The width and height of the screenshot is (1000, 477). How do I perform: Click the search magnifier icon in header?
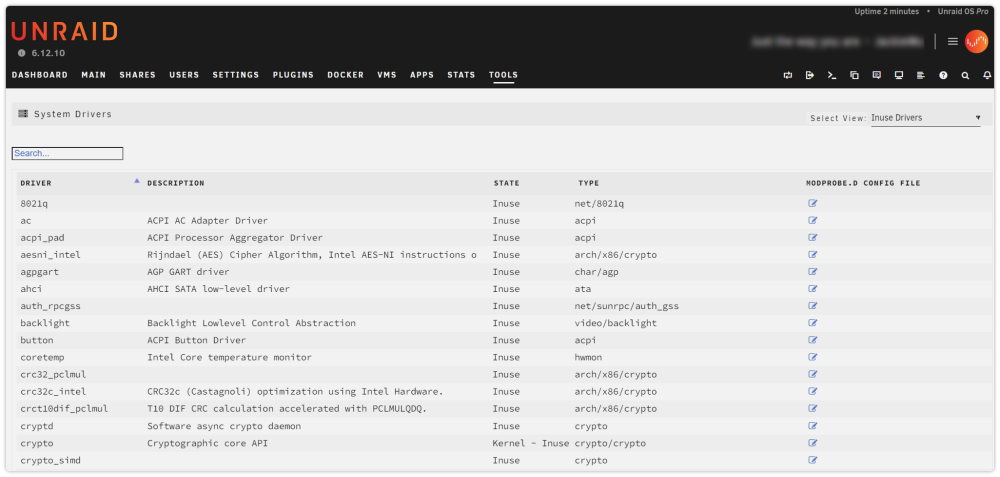click(966, 75)
